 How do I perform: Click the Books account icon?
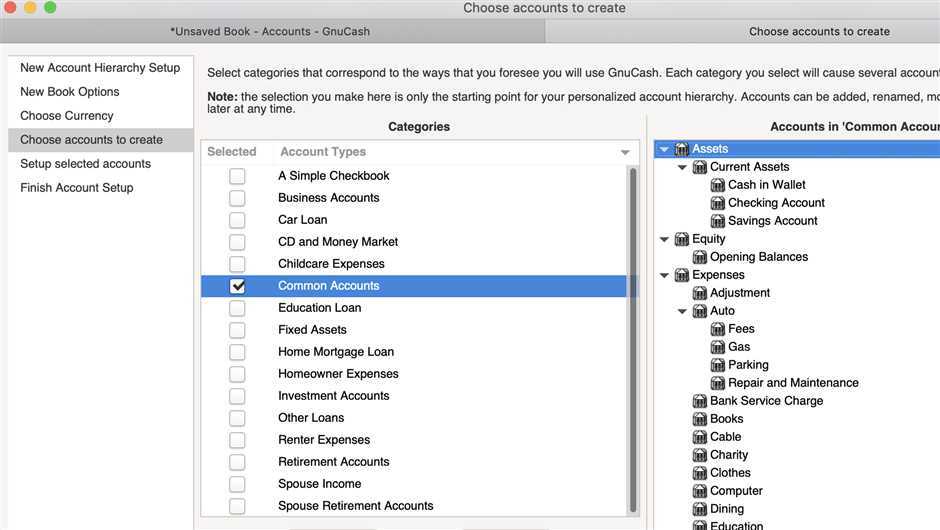(x=700, y=418)
